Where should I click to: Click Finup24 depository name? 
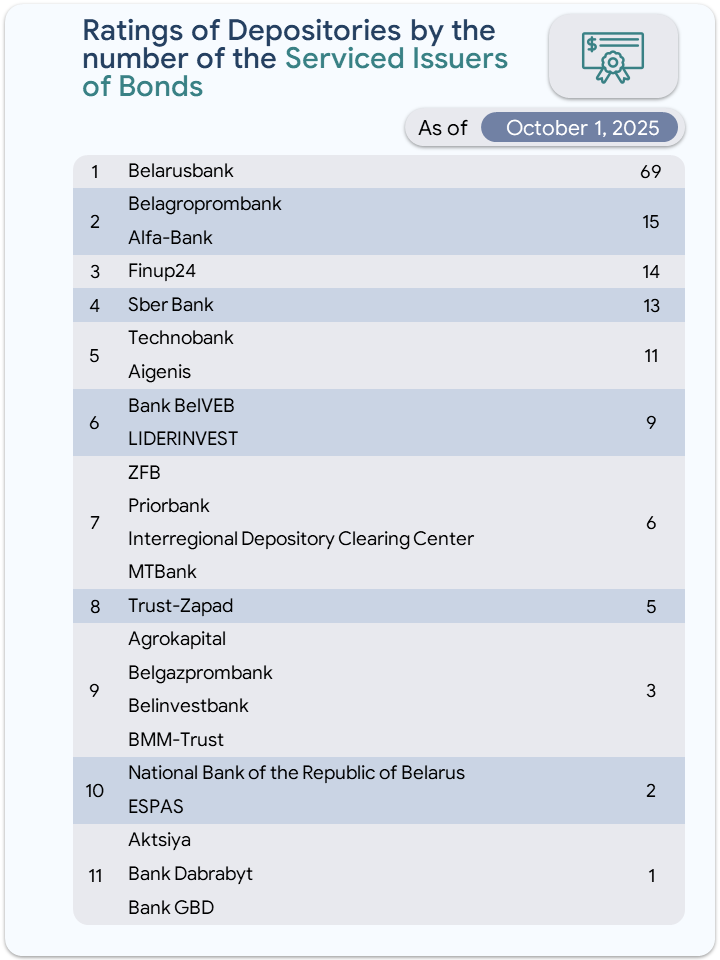click(163, 271)
